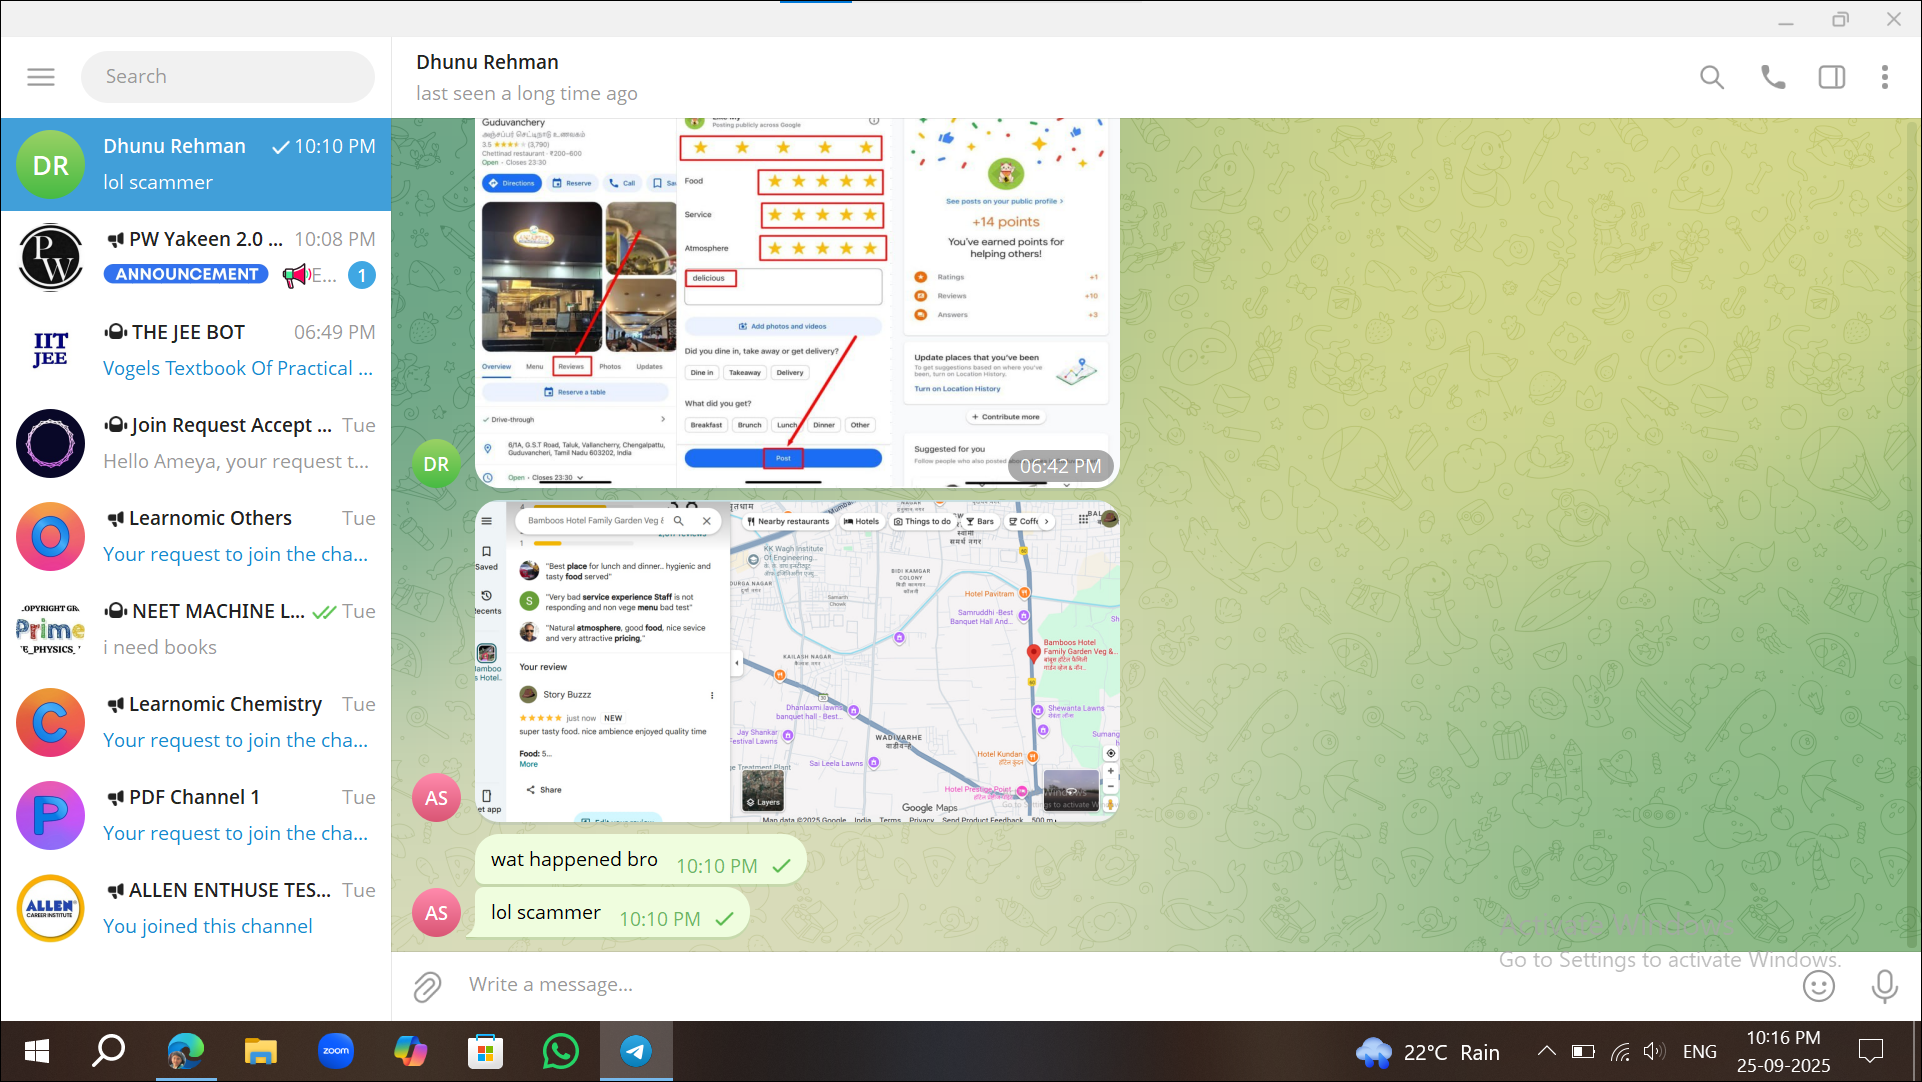Open WhatsApp from the taskbar
The width and height of the screenshot is (1922, 1082).
pos(560,1052)
